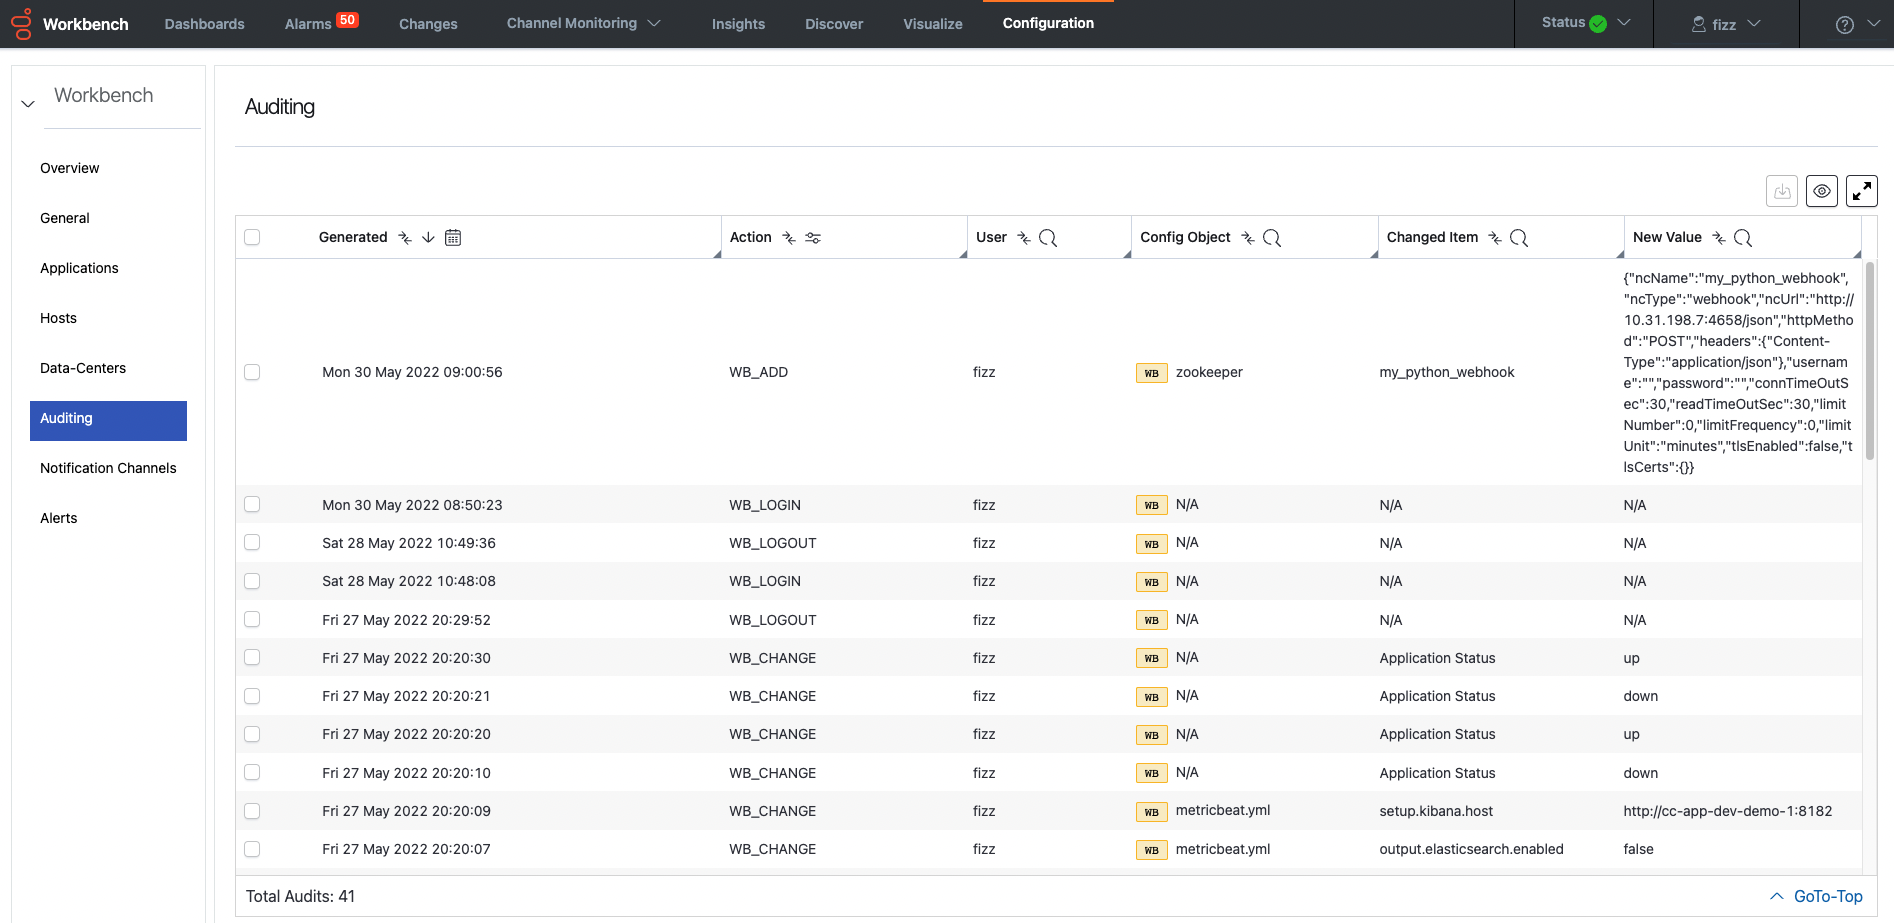Collapse the Workbench sidebar section

coord(27,103)
